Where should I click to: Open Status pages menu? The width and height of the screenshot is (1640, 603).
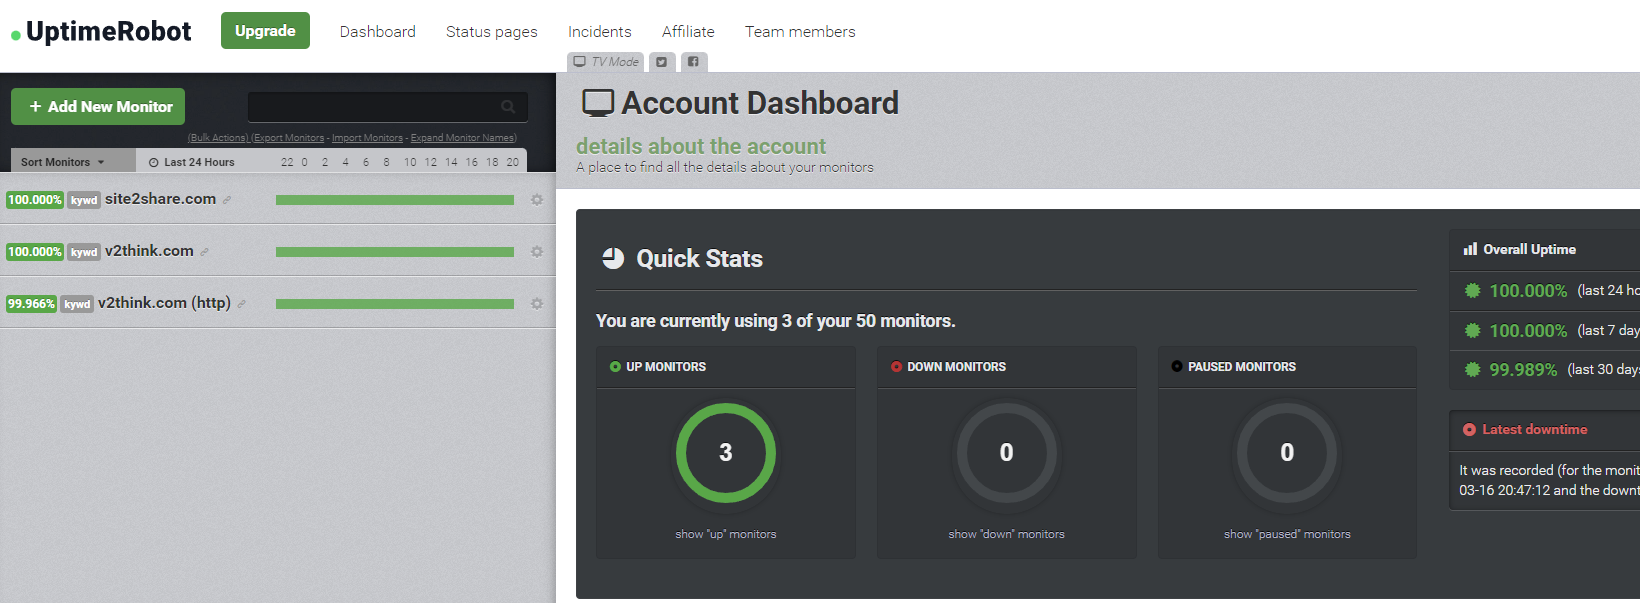coord(491,32)
